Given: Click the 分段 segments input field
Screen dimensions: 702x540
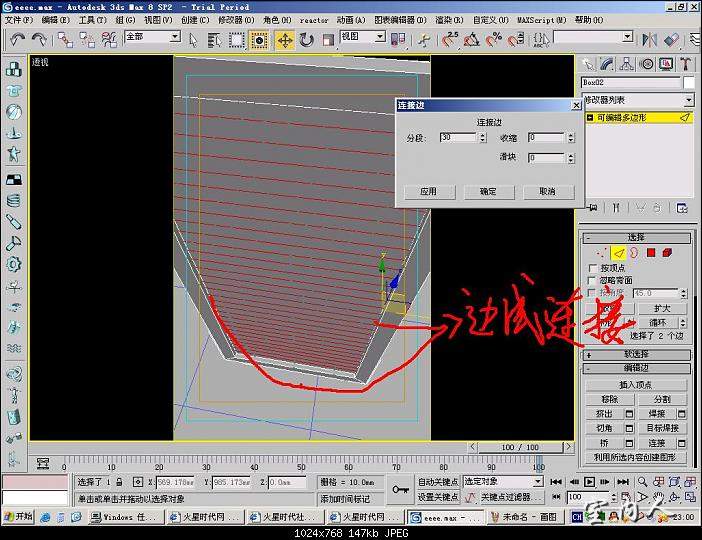Looking at the screenshot, I should 459,137.
